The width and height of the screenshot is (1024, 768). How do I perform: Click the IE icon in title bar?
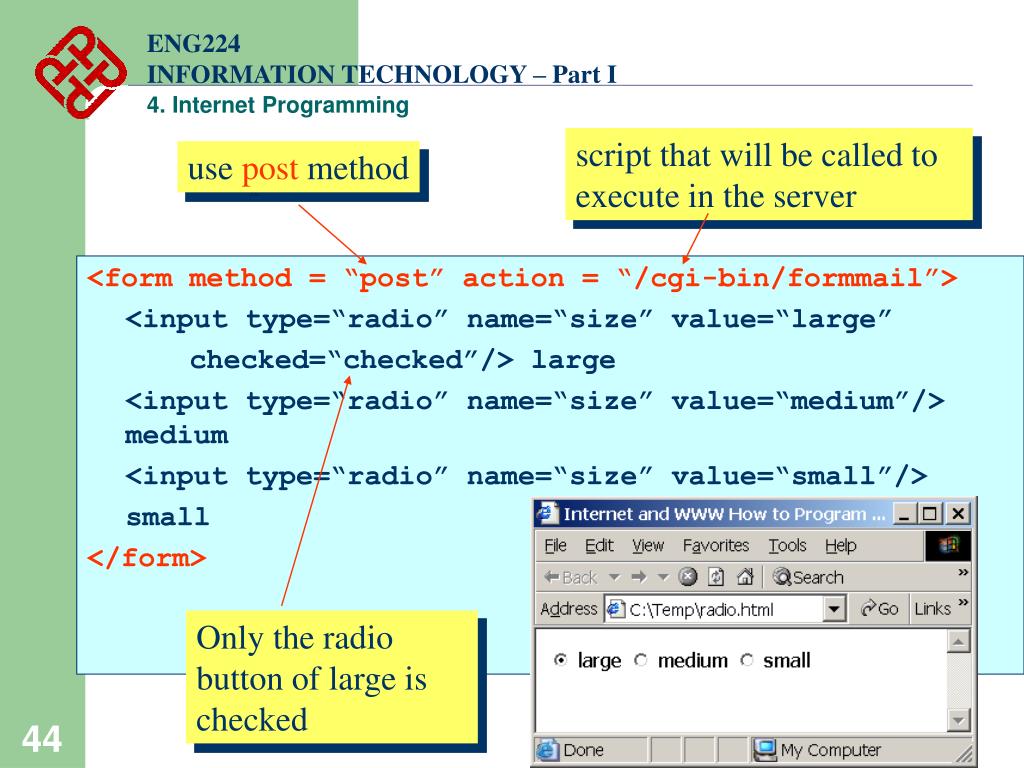[547, 514]
